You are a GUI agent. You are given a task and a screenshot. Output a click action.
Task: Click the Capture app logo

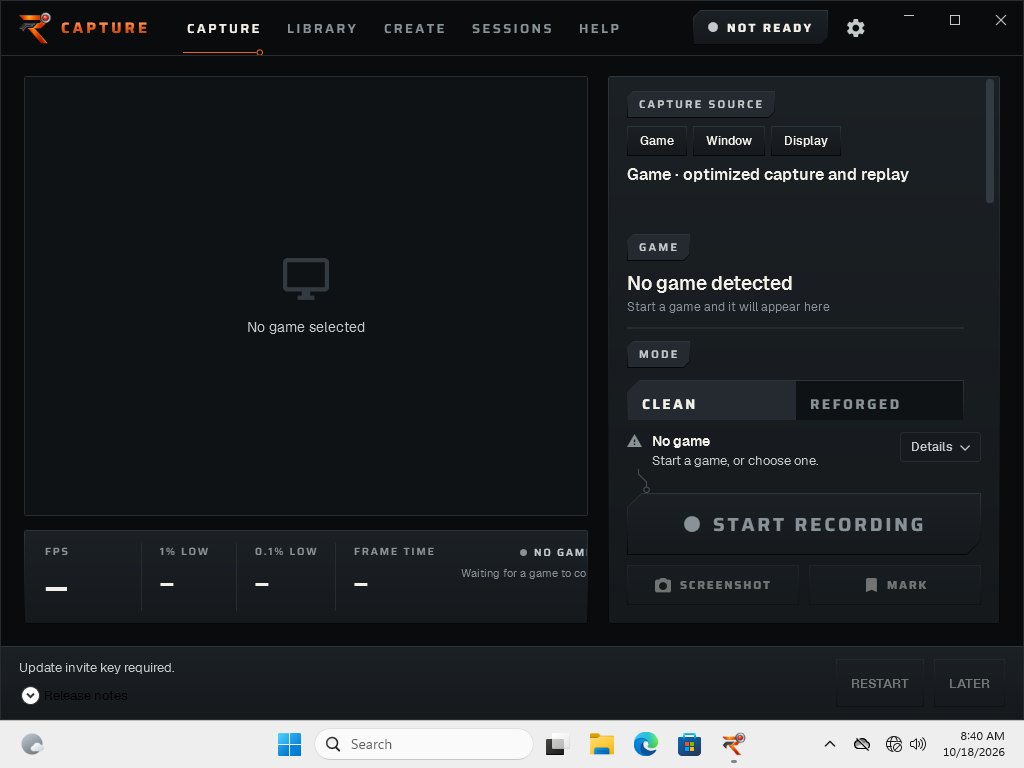(35, 28)
